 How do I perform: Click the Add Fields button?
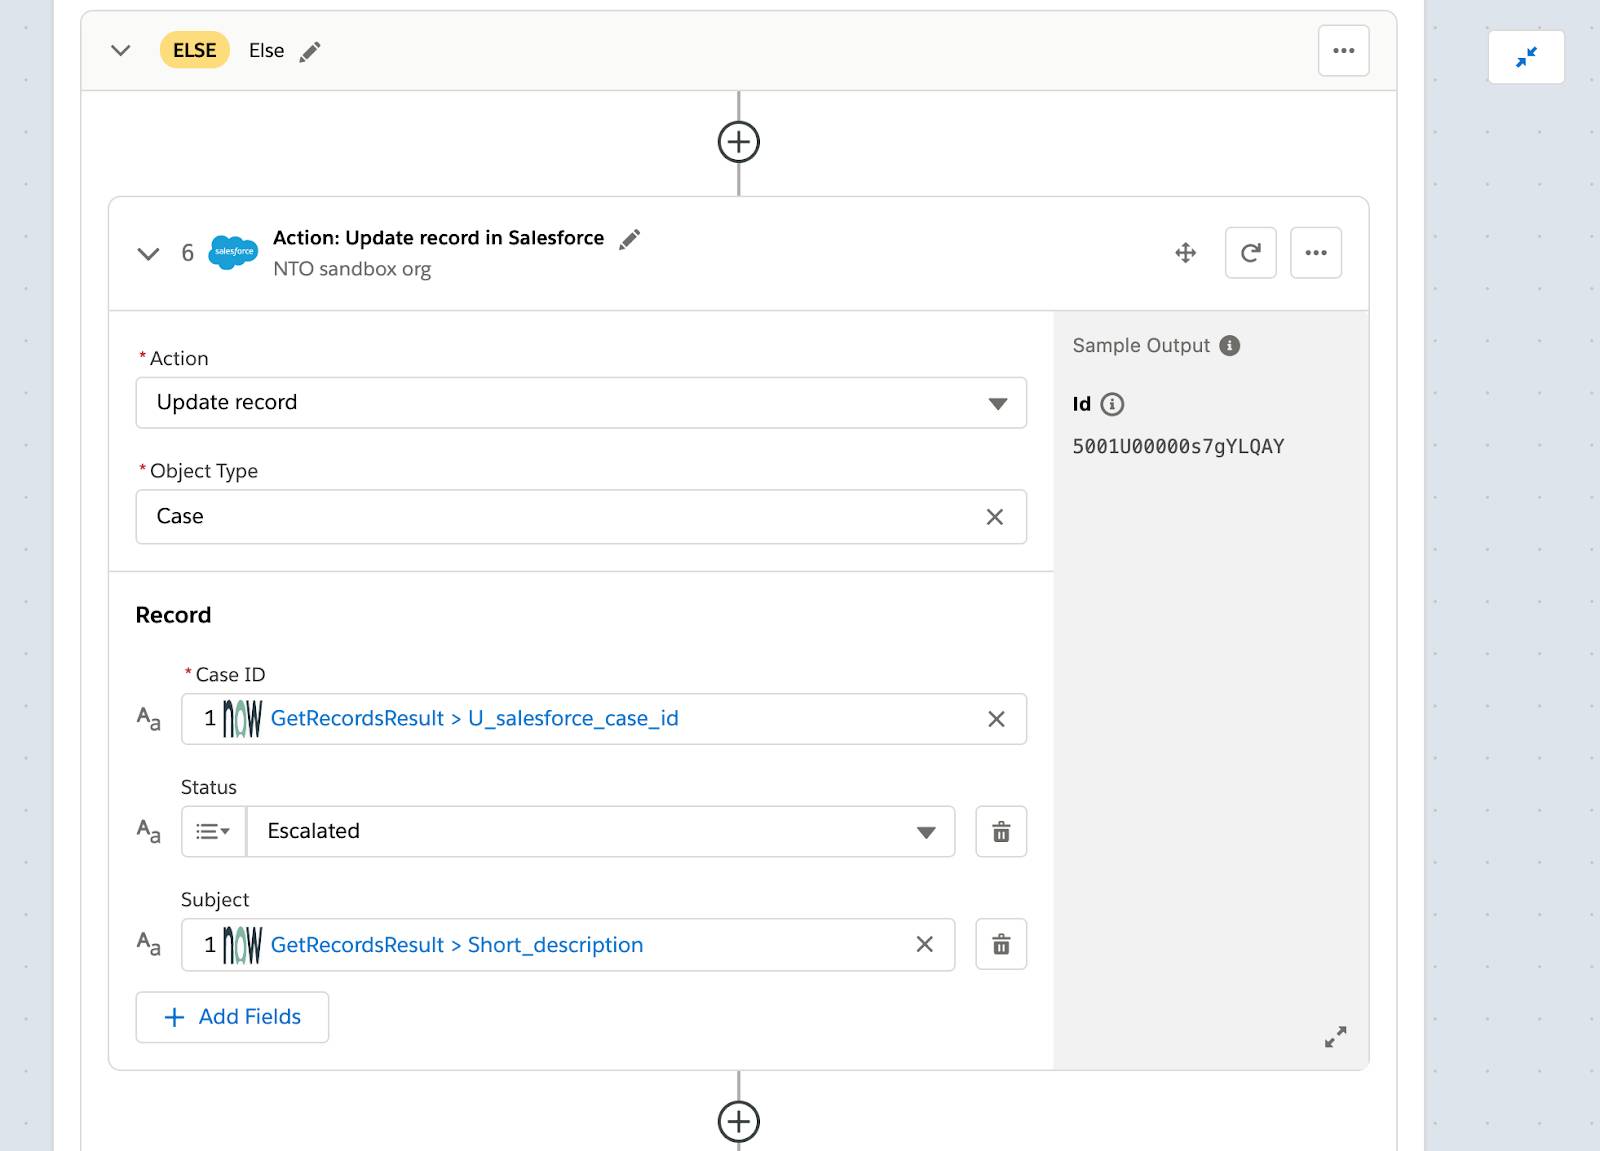point(232,1017)
